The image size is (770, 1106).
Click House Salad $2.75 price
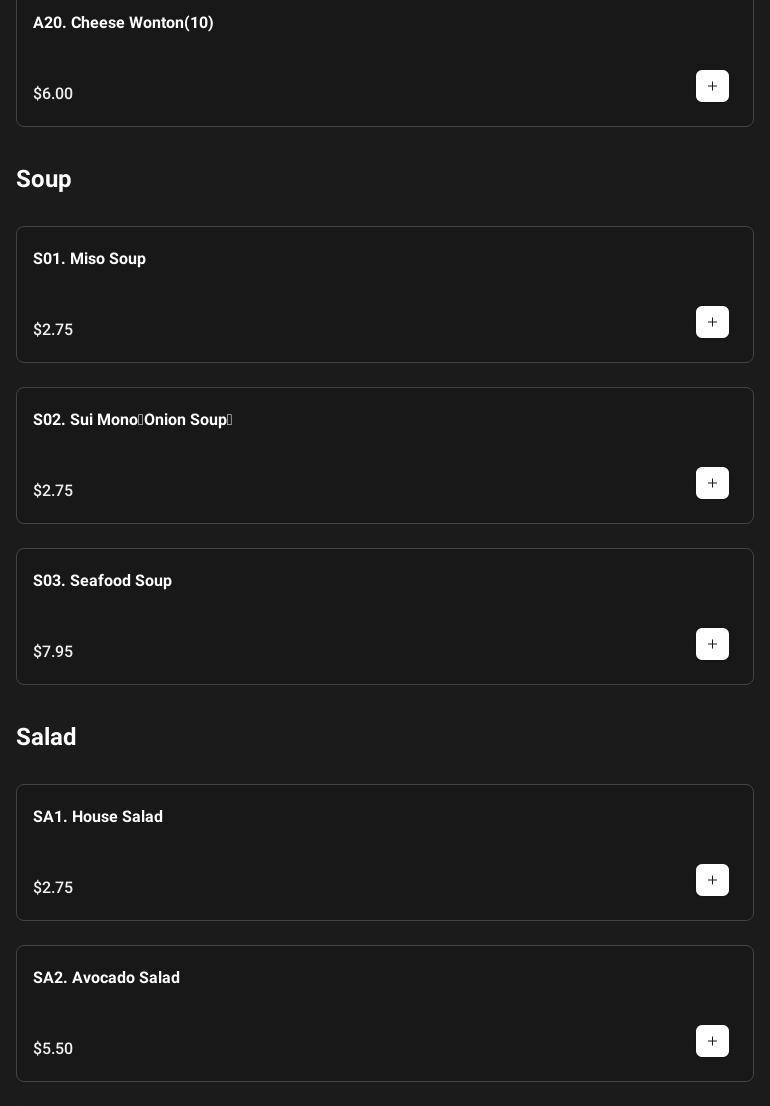coord(53,888)
